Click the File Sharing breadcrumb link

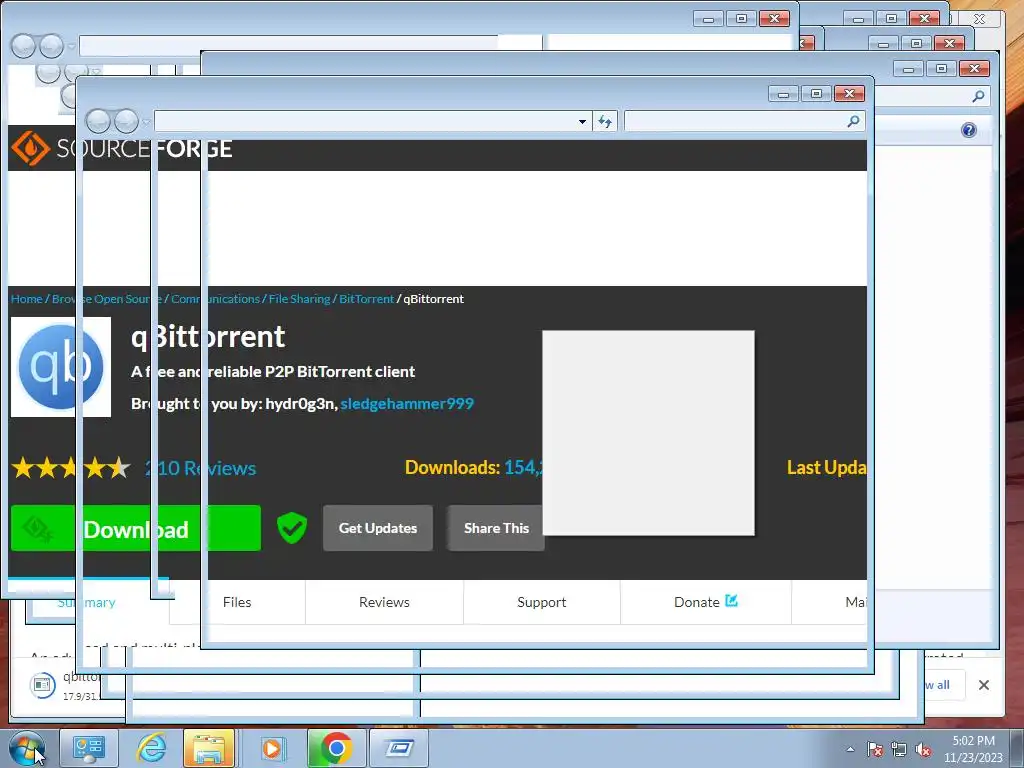299,299
